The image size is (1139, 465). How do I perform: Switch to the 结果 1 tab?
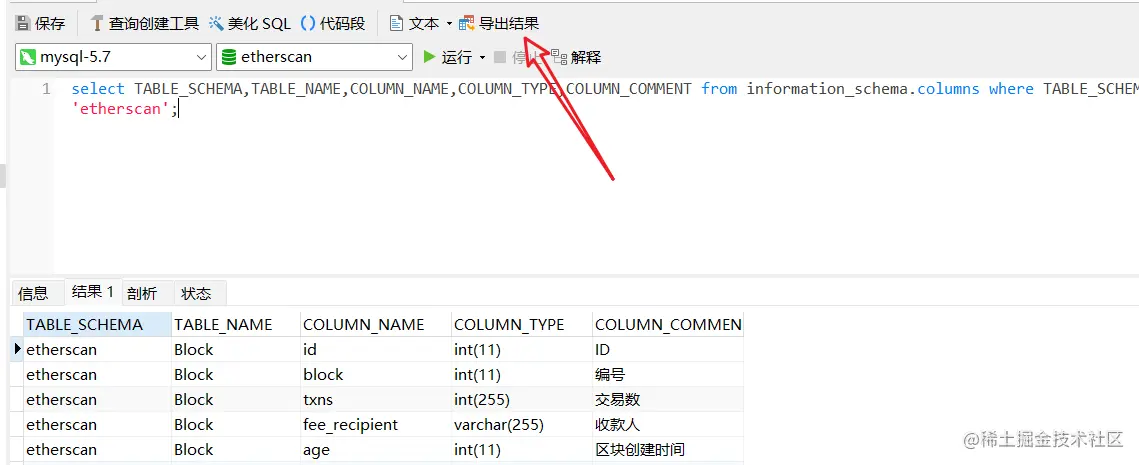tap(92, 292)
